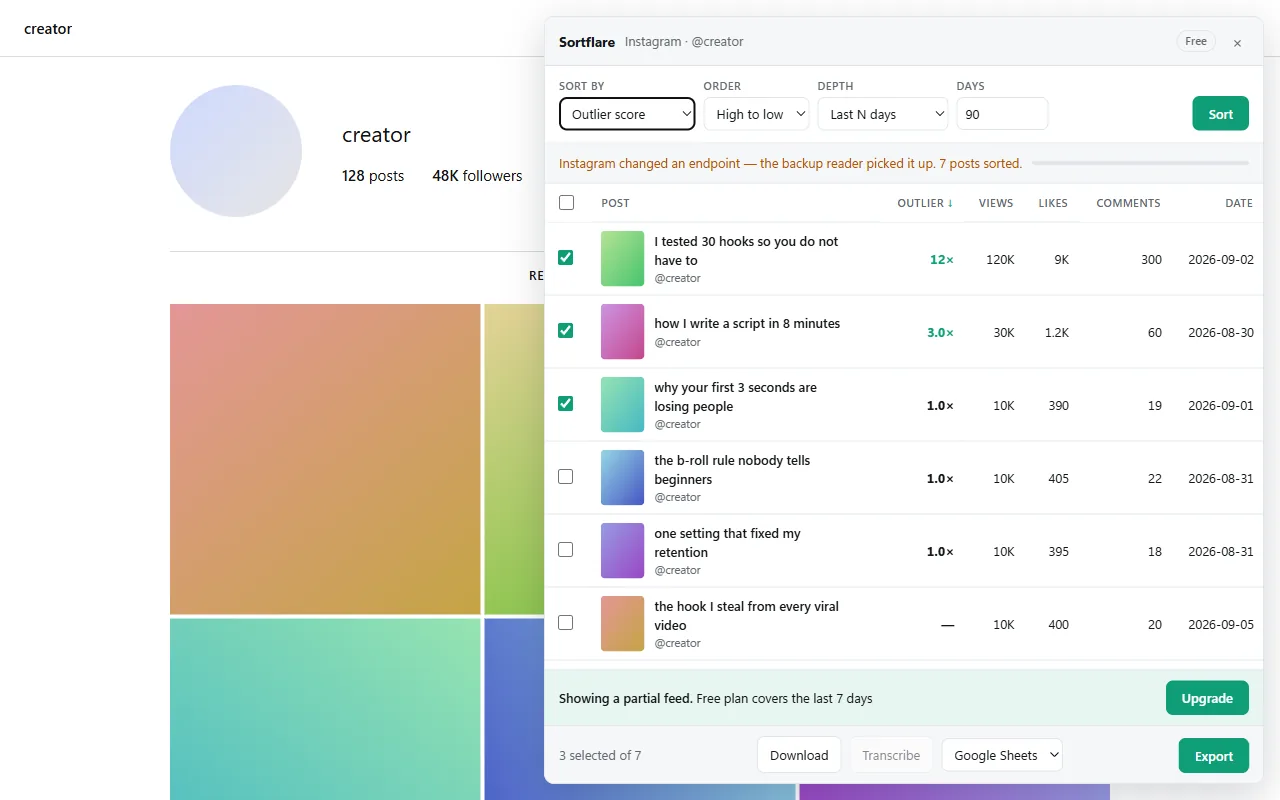
Task: Close the Sortflare panel
Action: point(1237,43)
